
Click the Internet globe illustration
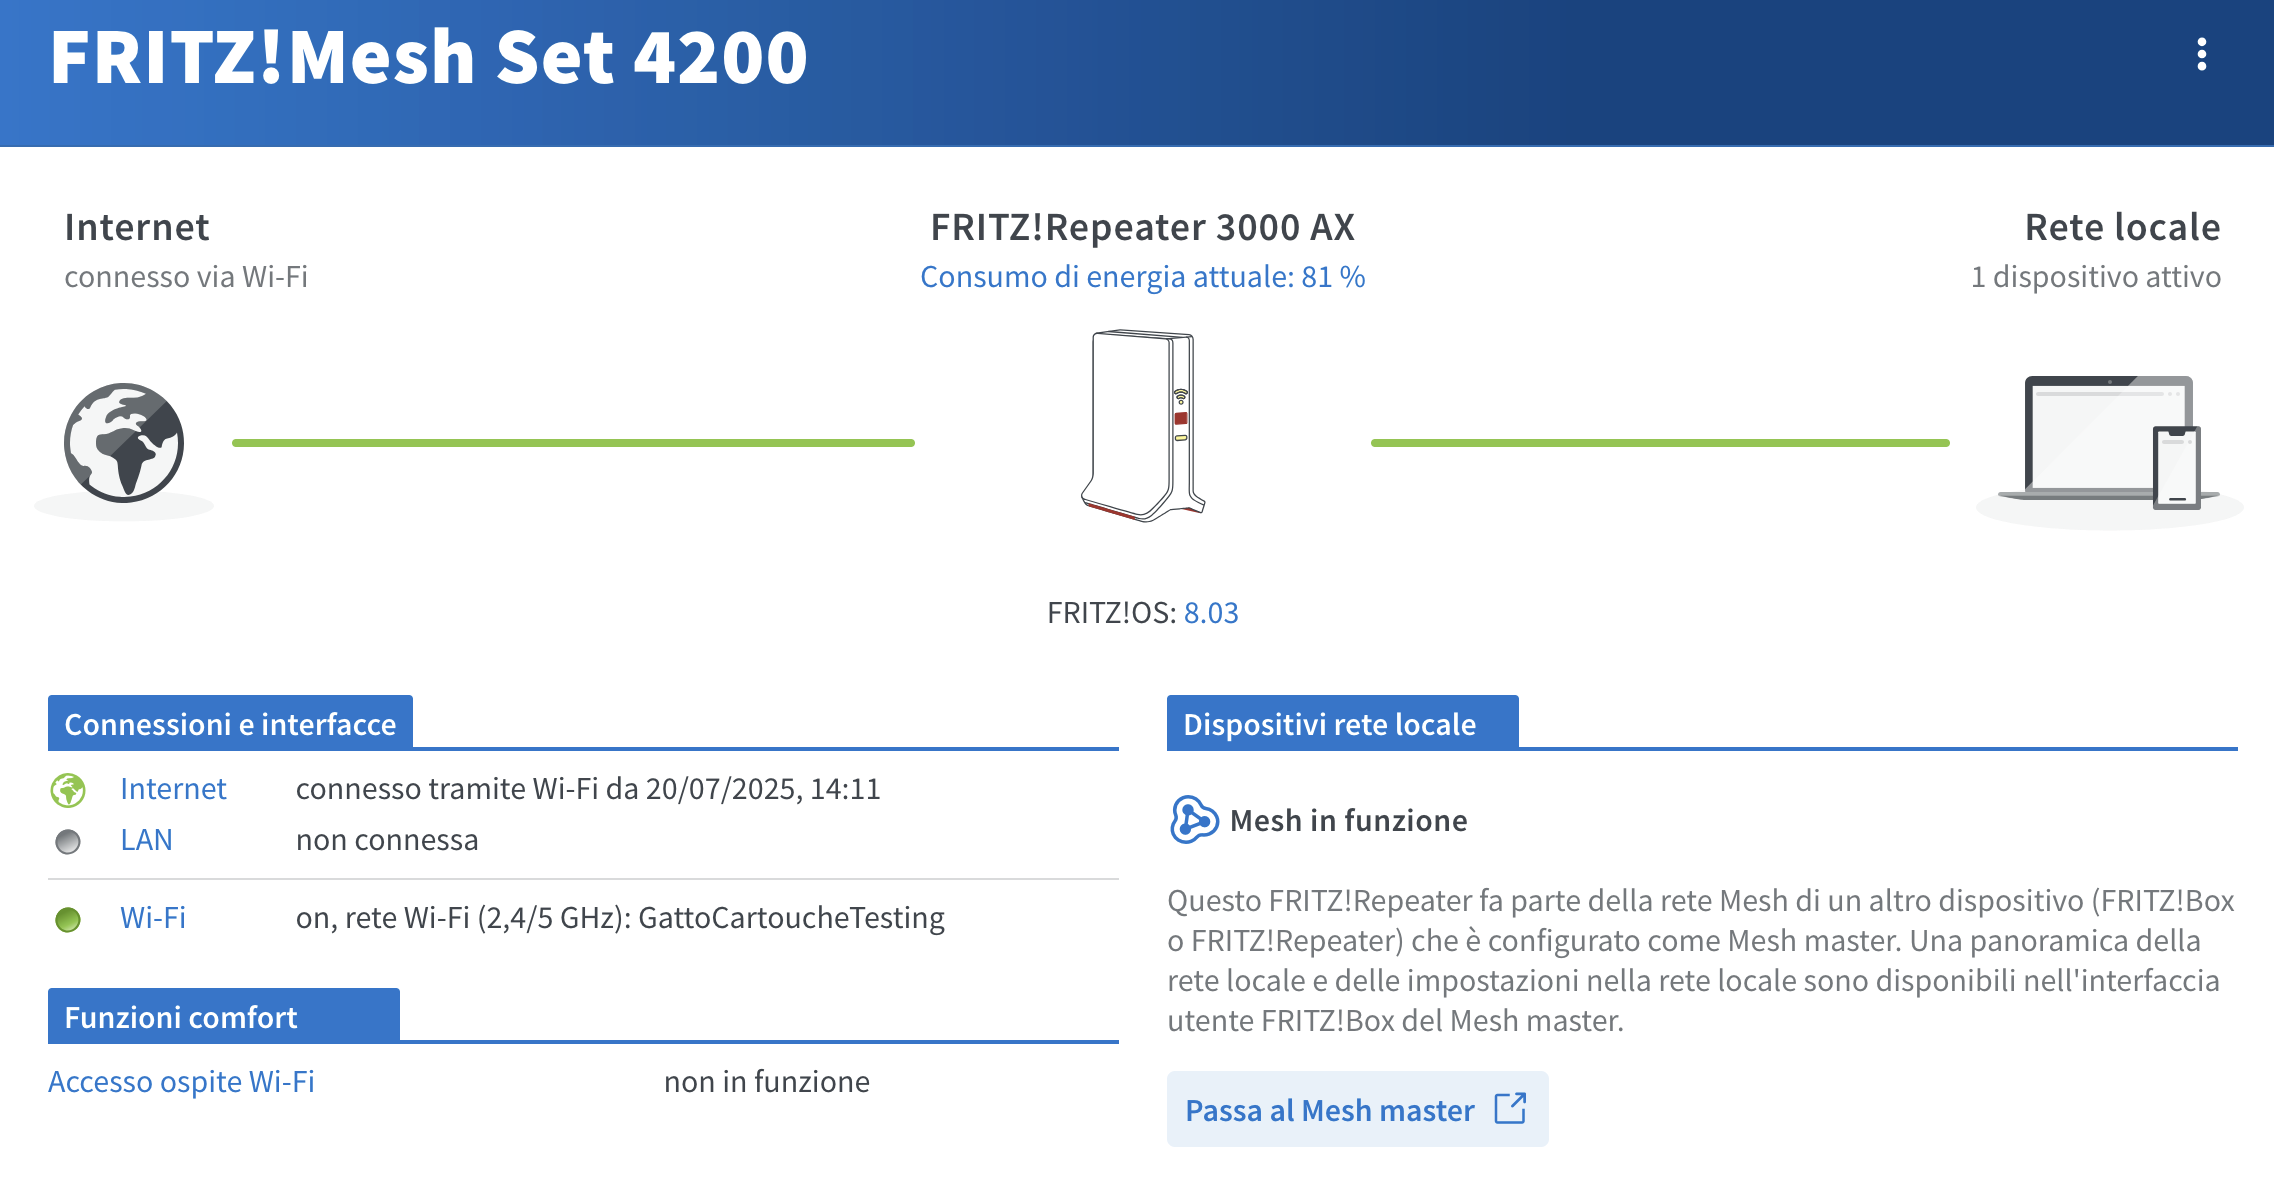tap(124, 443)
